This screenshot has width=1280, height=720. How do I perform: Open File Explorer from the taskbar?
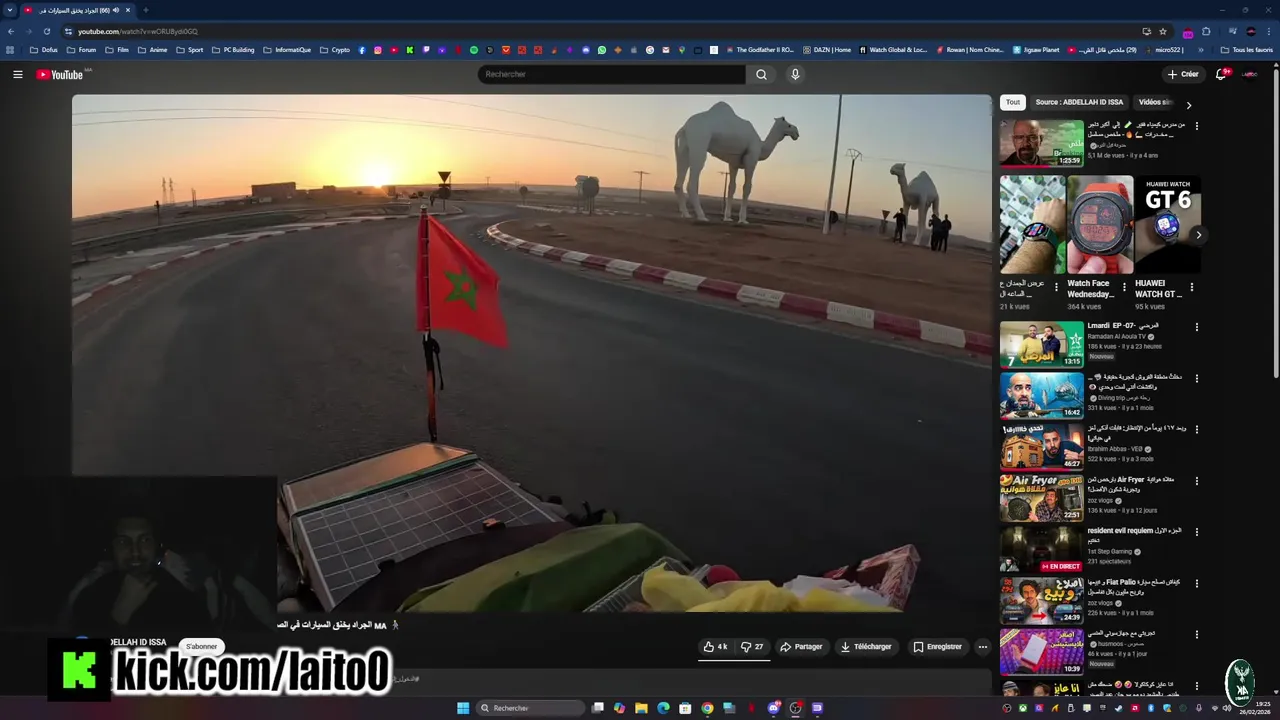(x=641, y=708)
